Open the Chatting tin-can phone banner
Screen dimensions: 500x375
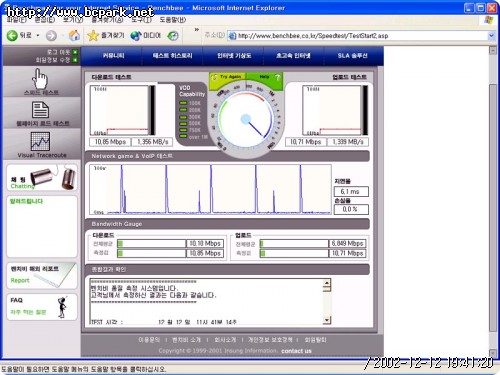tap(42, 178)
